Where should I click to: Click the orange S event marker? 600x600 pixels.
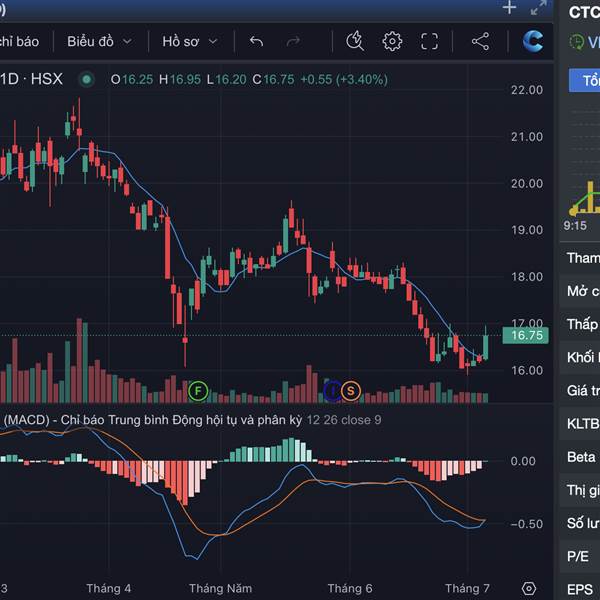(350, 390)
